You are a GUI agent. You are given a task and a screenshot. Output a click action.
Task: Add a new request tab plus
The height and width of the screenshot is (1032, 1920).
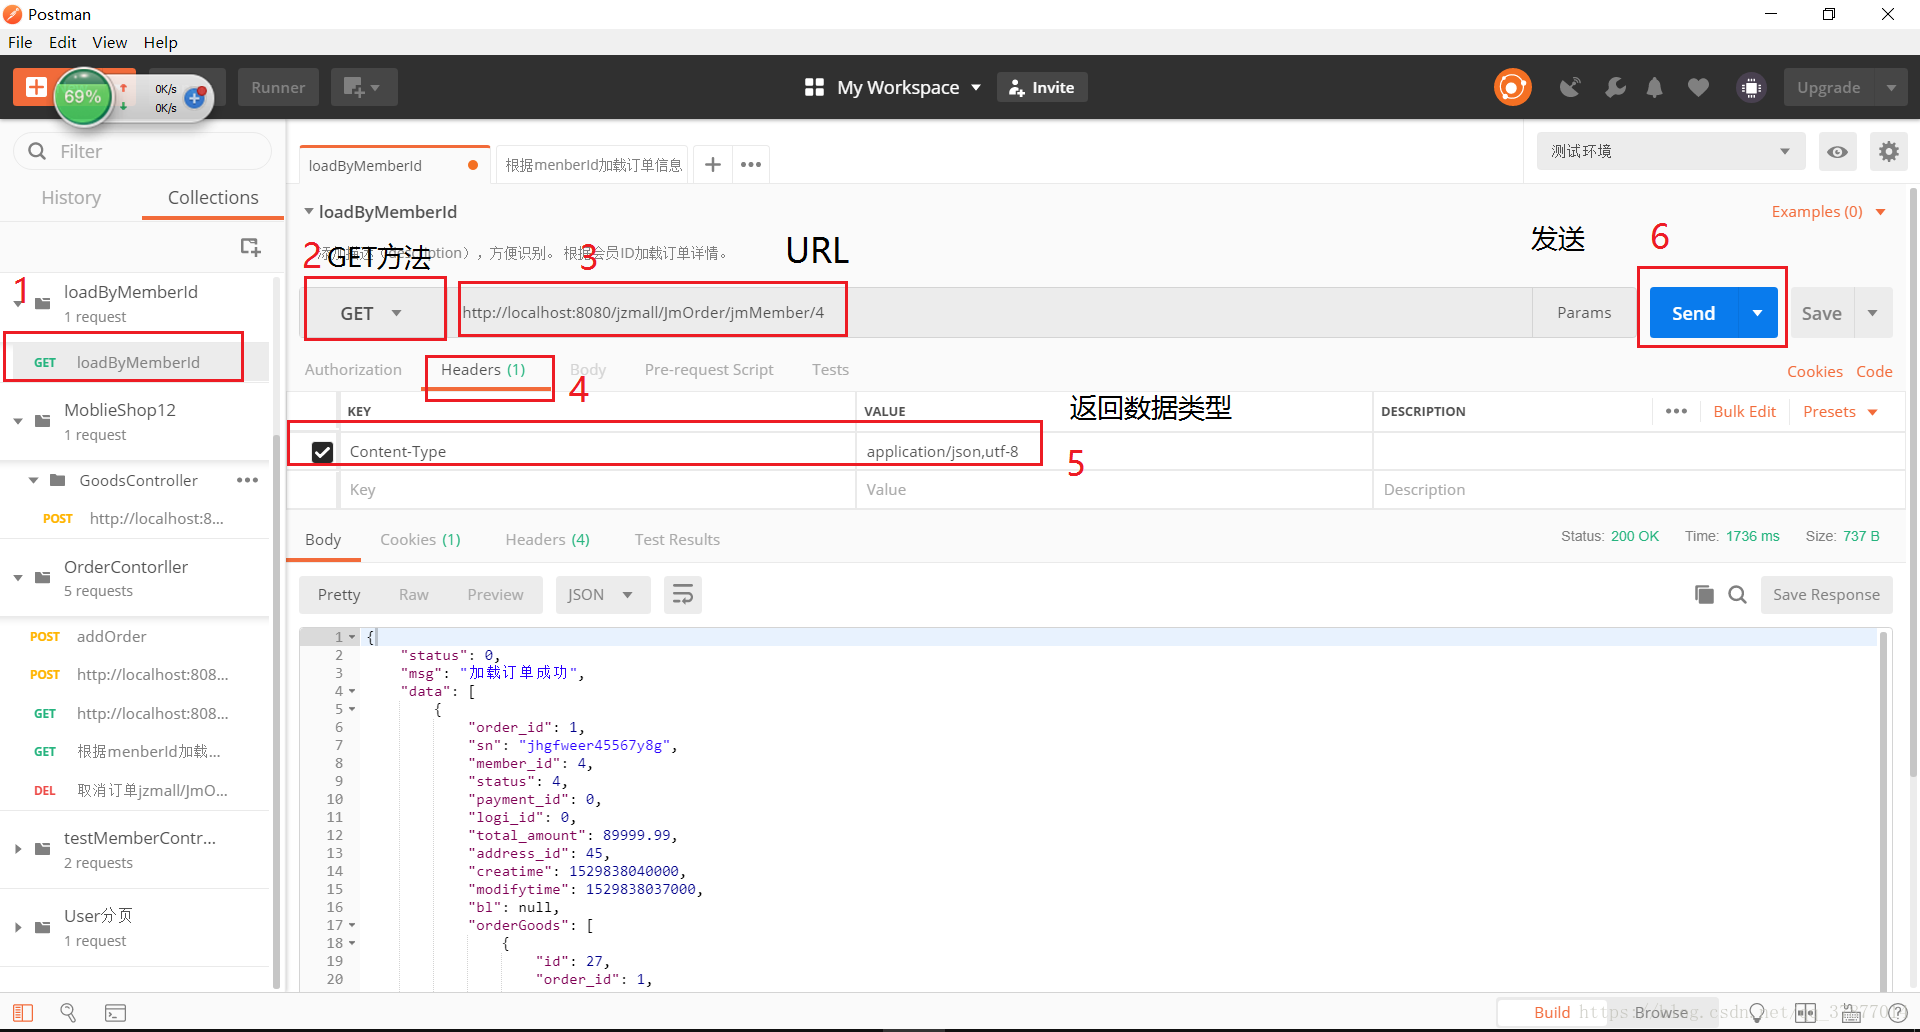point(712,164)
